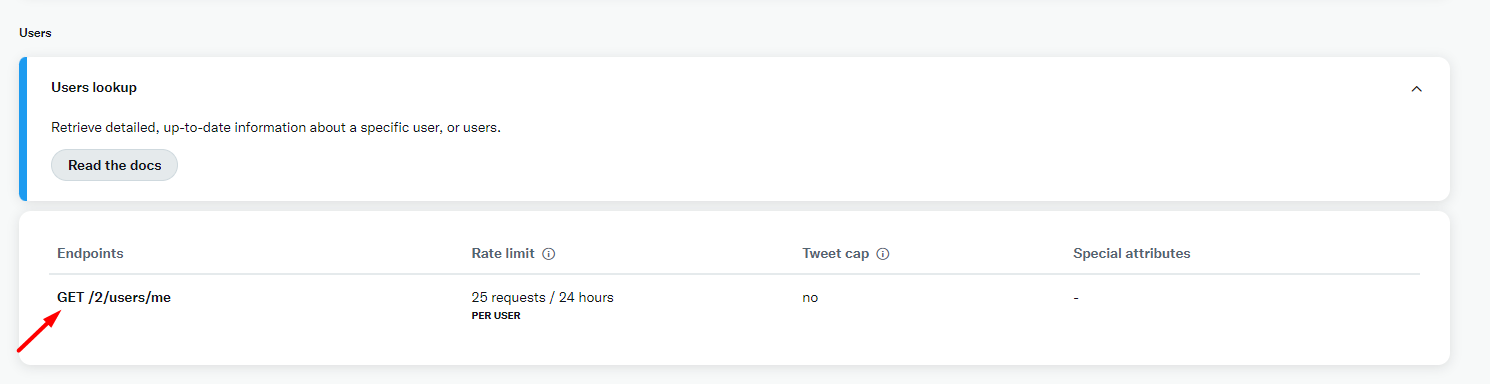Click the Rate limit column header
The image size is (1495, 384).
pos(503,253)
